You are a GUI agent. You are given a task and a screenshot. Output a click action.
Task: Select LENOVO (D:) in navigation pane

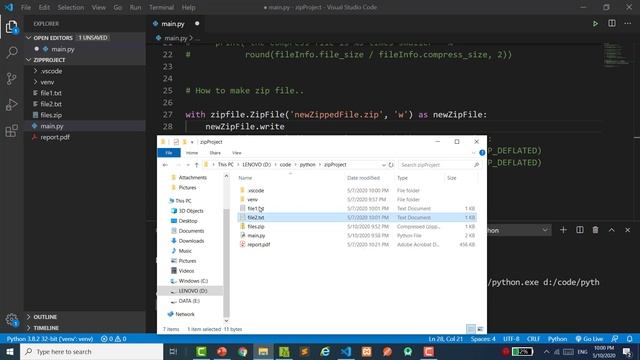pyautogui.click(x=193, y=291)
